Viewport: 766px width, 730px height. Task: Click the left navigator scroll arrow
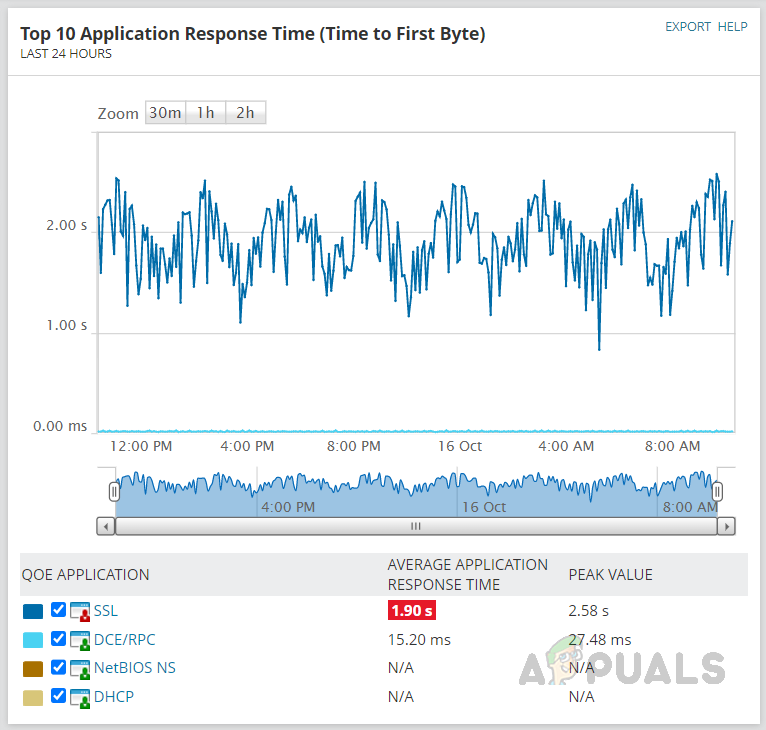coord(106,526)
